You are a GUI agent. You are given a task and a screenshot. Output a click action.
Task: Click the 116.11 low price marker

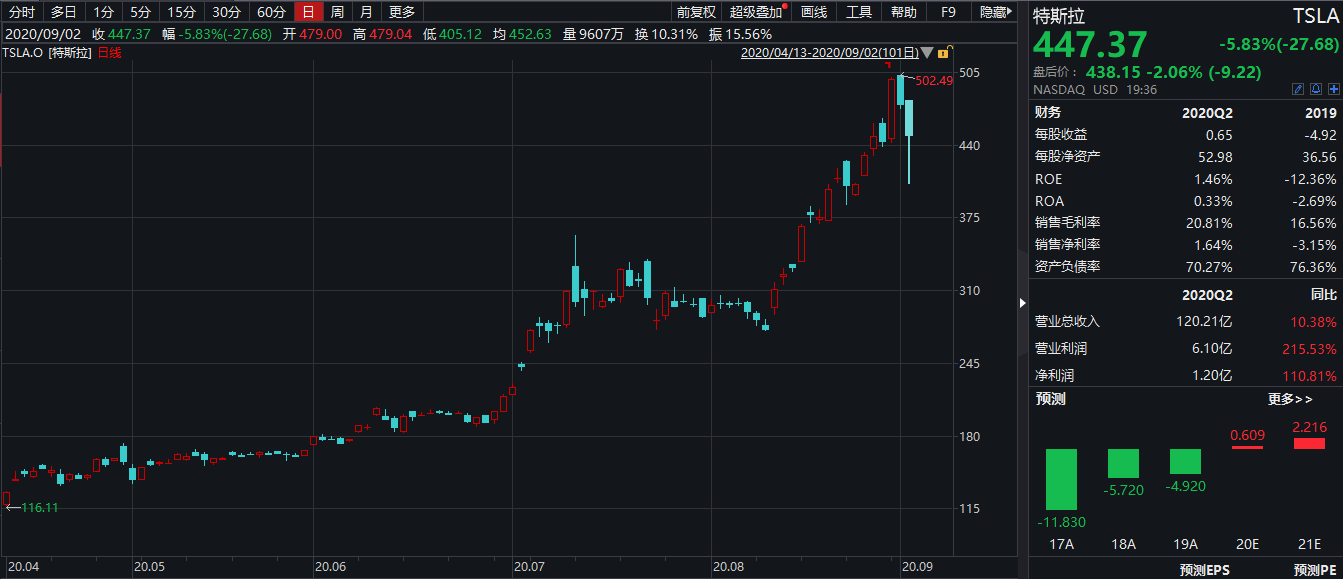(x=40, y=508)
